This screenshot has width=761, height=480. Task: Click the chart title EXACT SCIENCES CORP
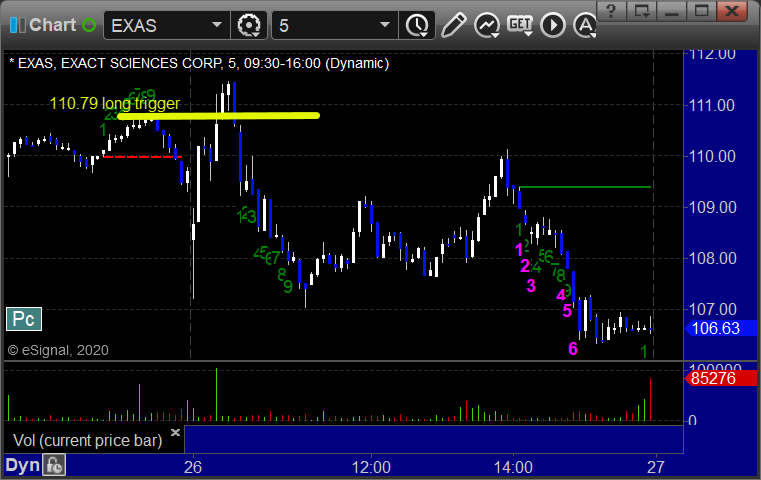142,64
